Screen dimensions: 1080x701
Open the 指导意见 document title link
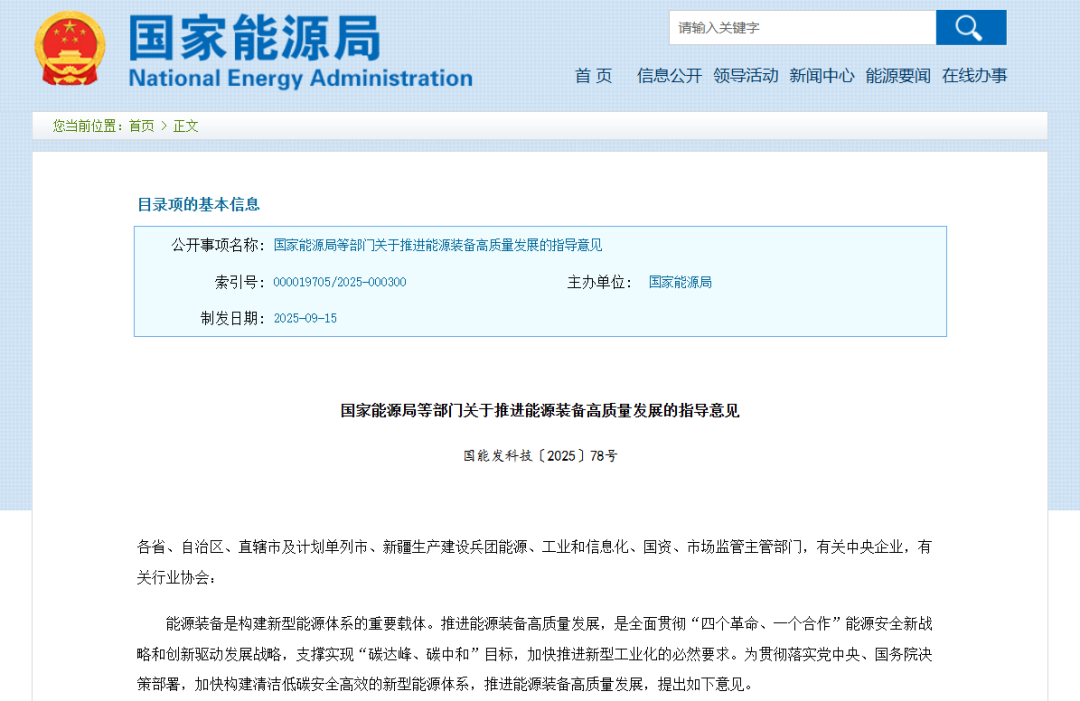442,244
